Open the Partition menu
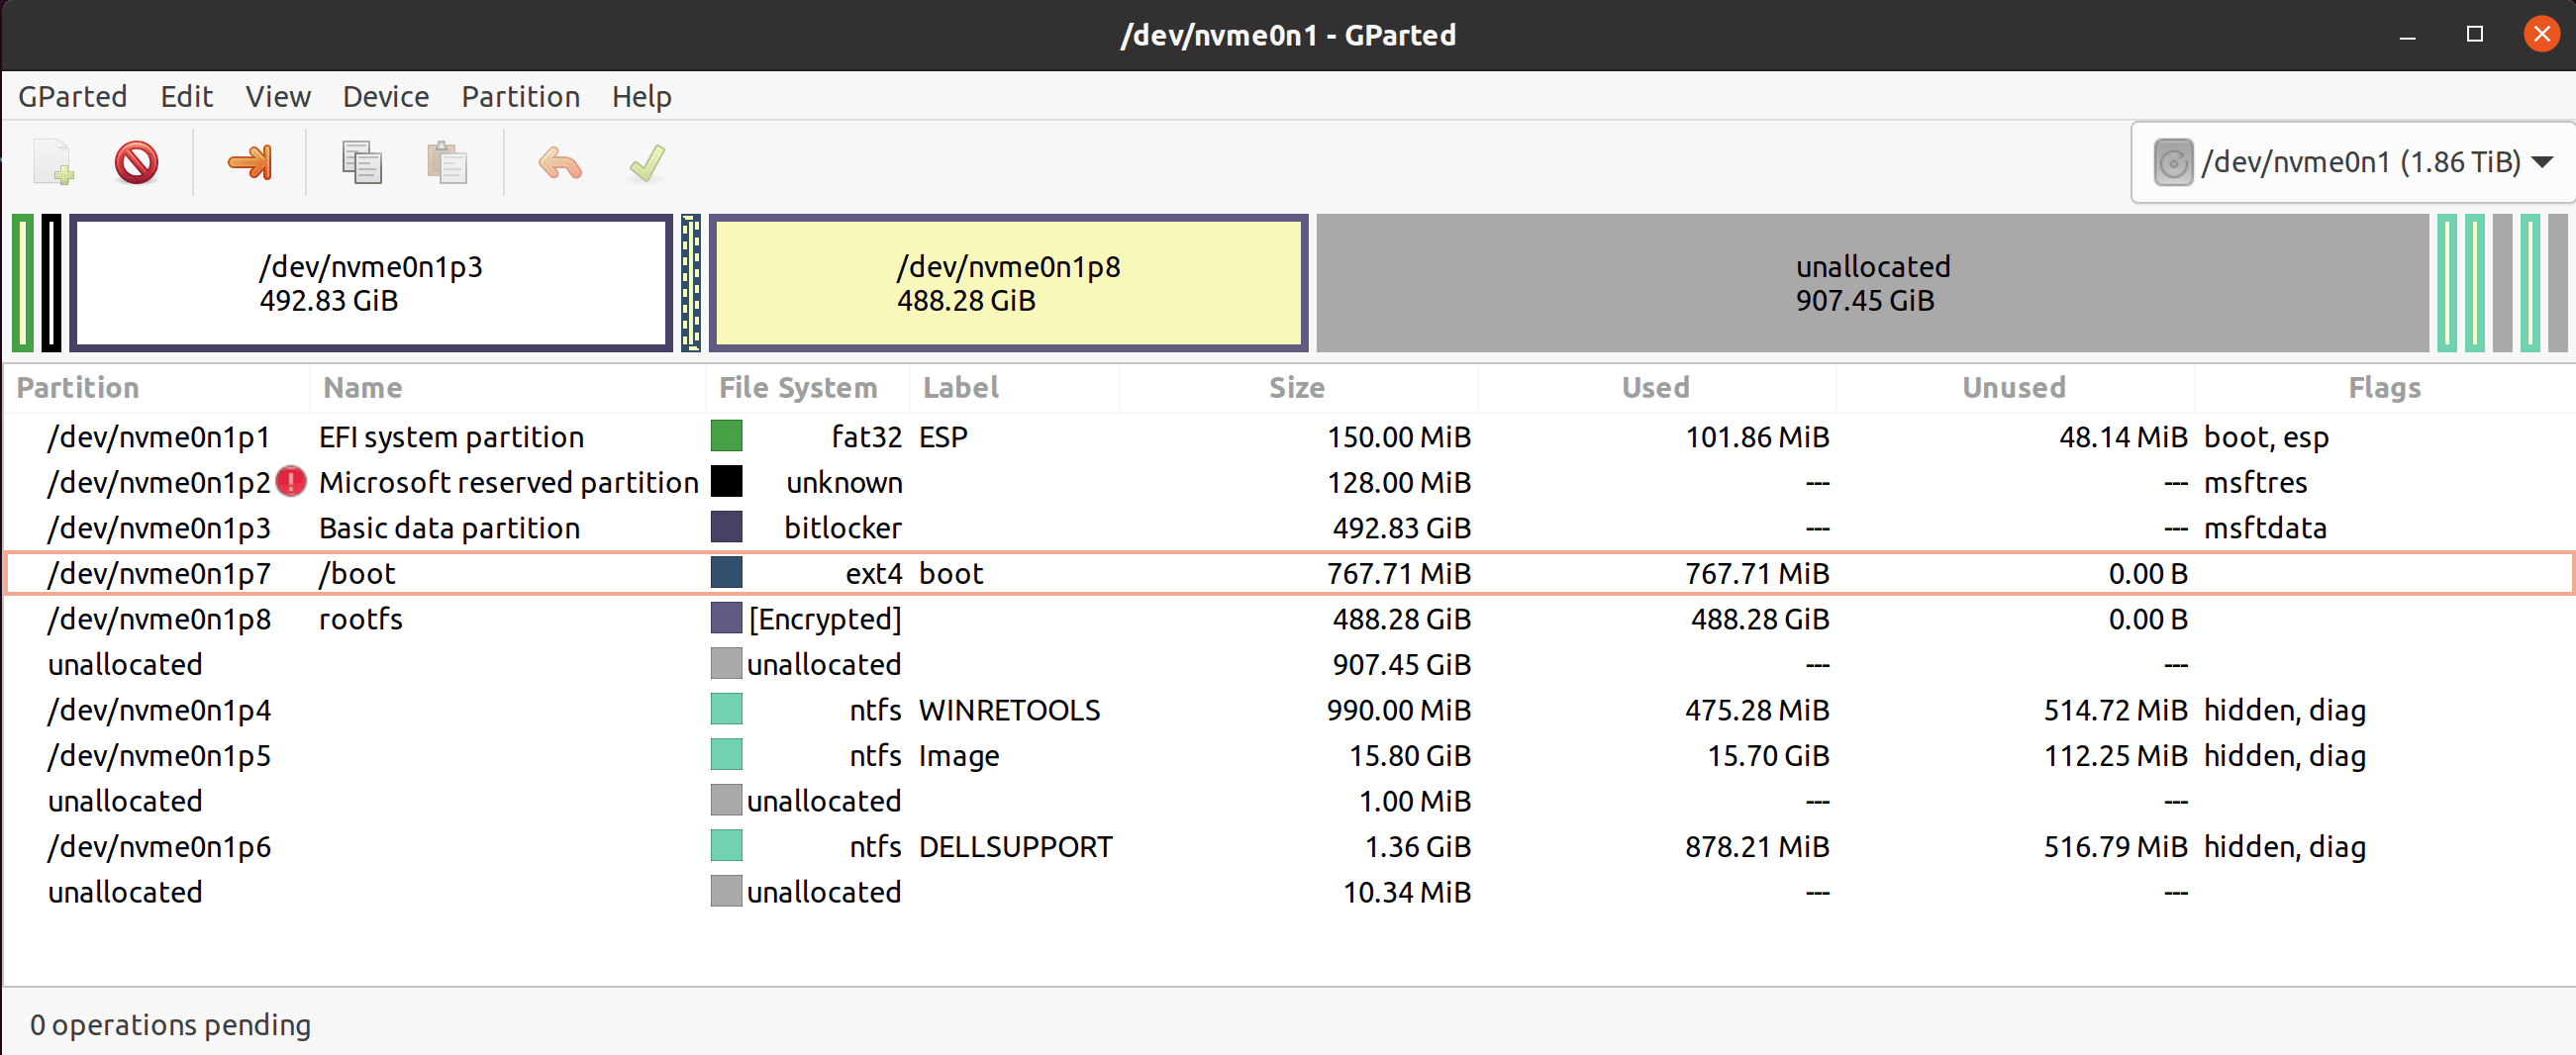The width and height of the screenshot is (2576, 1055). pyautogui.click(x=520, y=96)
